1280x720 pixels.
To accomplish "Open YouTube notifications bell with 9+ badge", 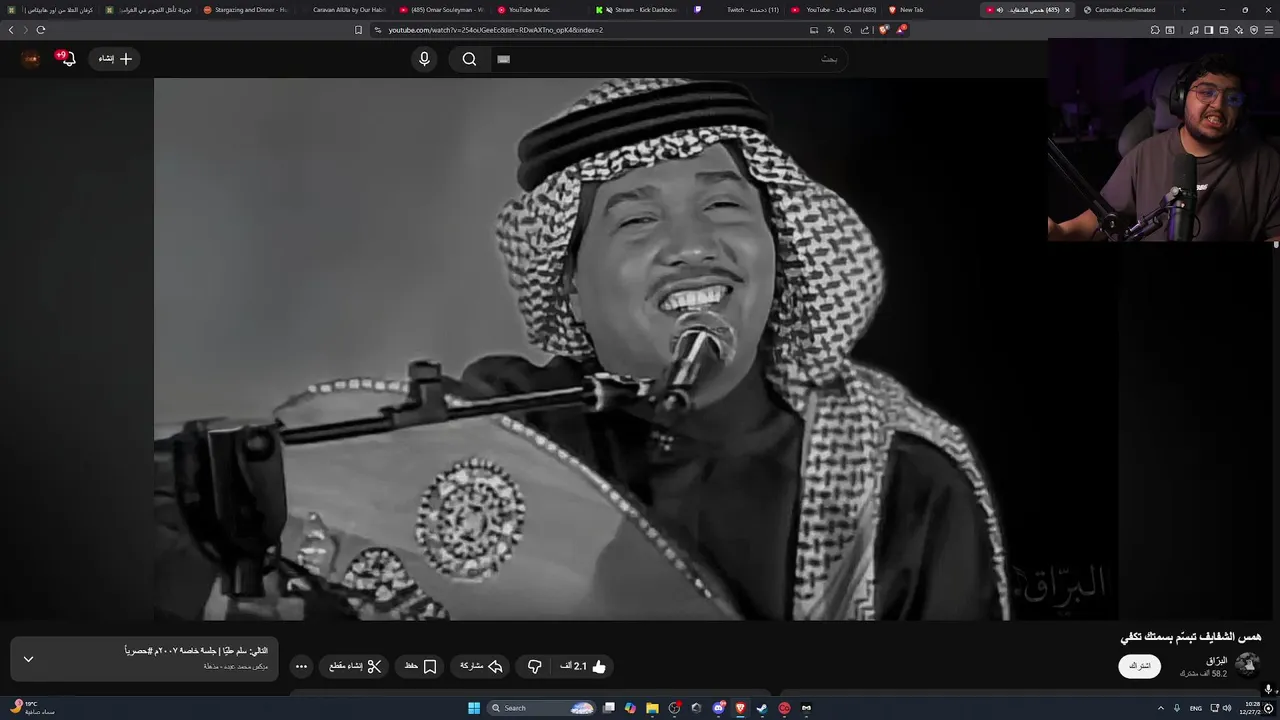I will [x=66, y=58].
